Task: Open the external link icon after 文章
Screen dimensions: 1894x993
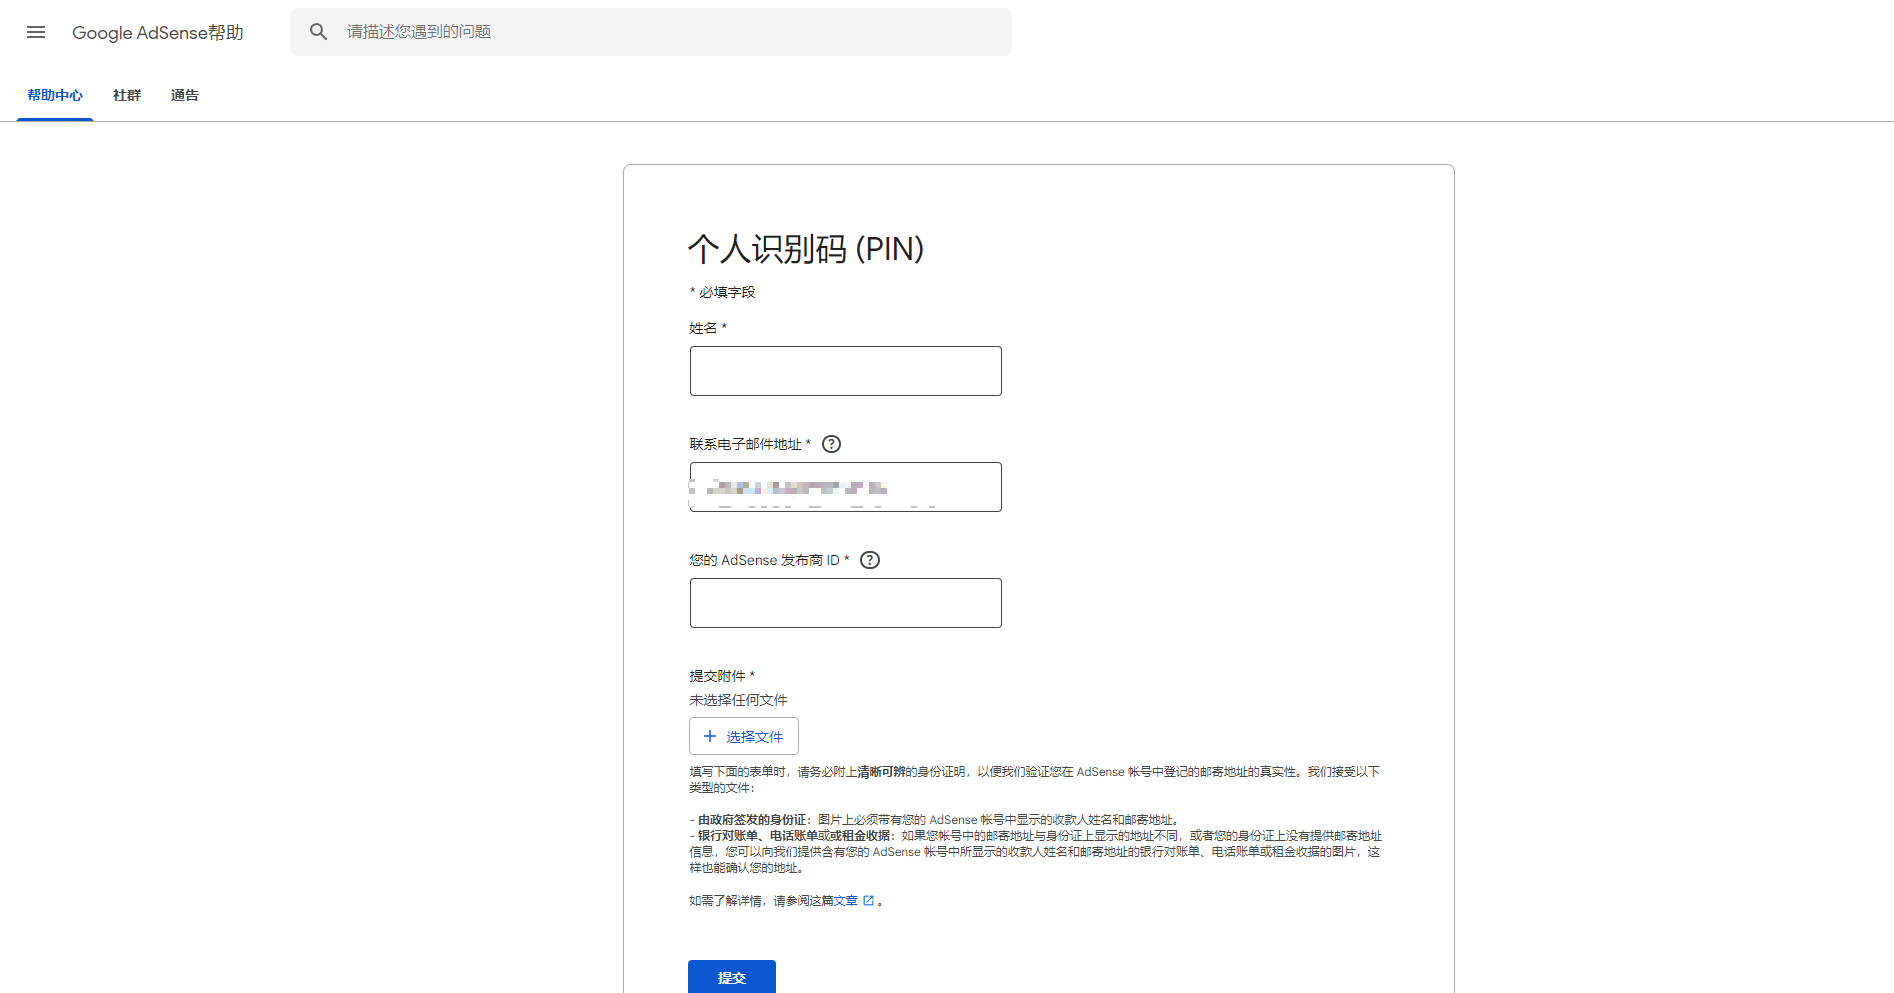Action: [868, 901]
